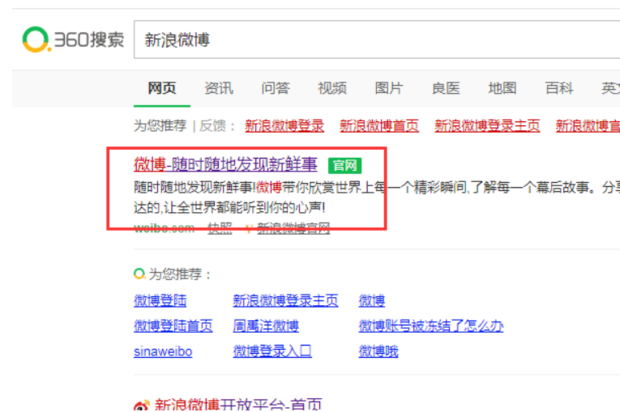Viewport: 620px width, 412px height.
Task: Open recommended search 微博登陆首页
Action: pyautogui.click(x=173, y=326)
